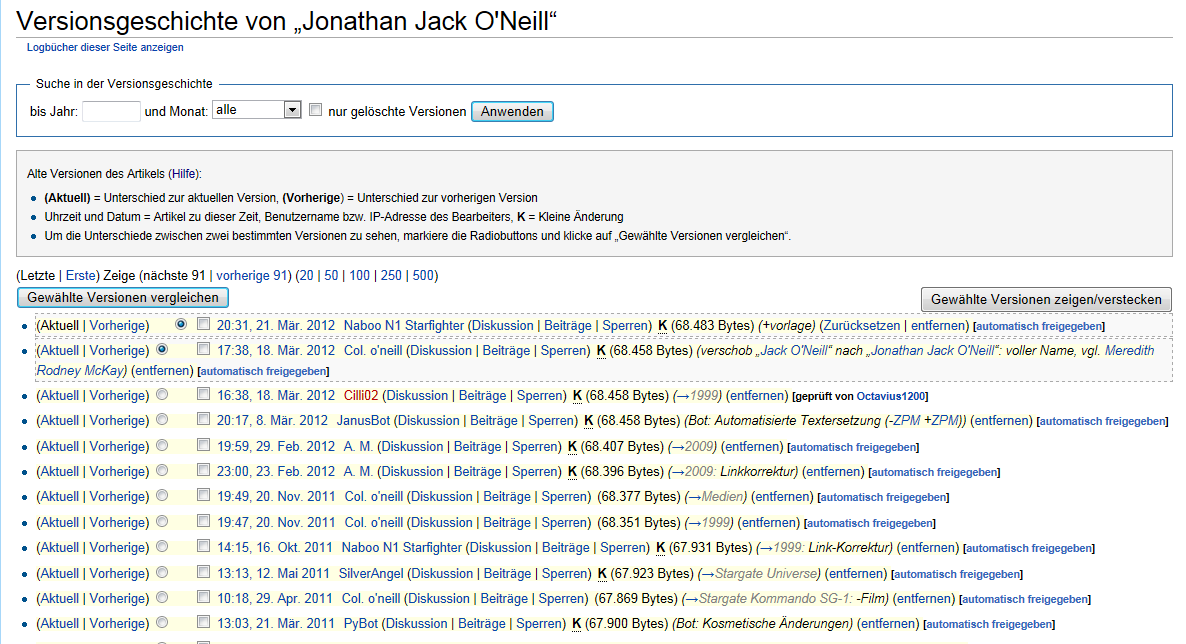Viewport: 1186px width, 644px height.
Task: Open Naboo N1 Starfighter user page in top row
Action: (403, 325)
